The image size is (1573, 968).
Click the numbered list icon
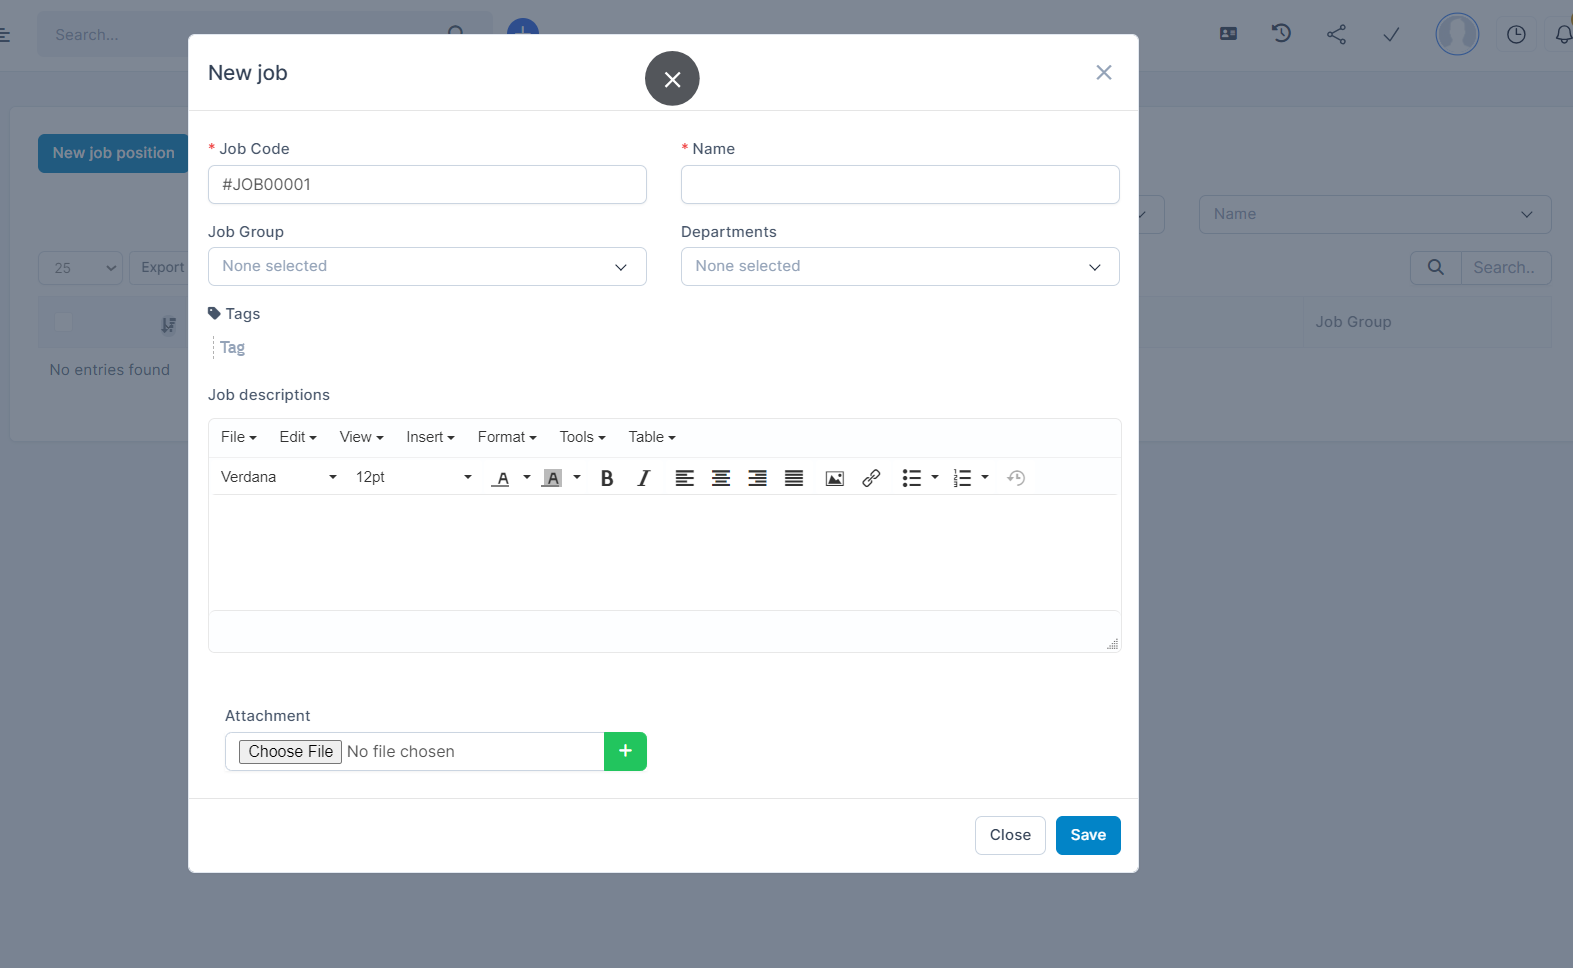(962, 478)
